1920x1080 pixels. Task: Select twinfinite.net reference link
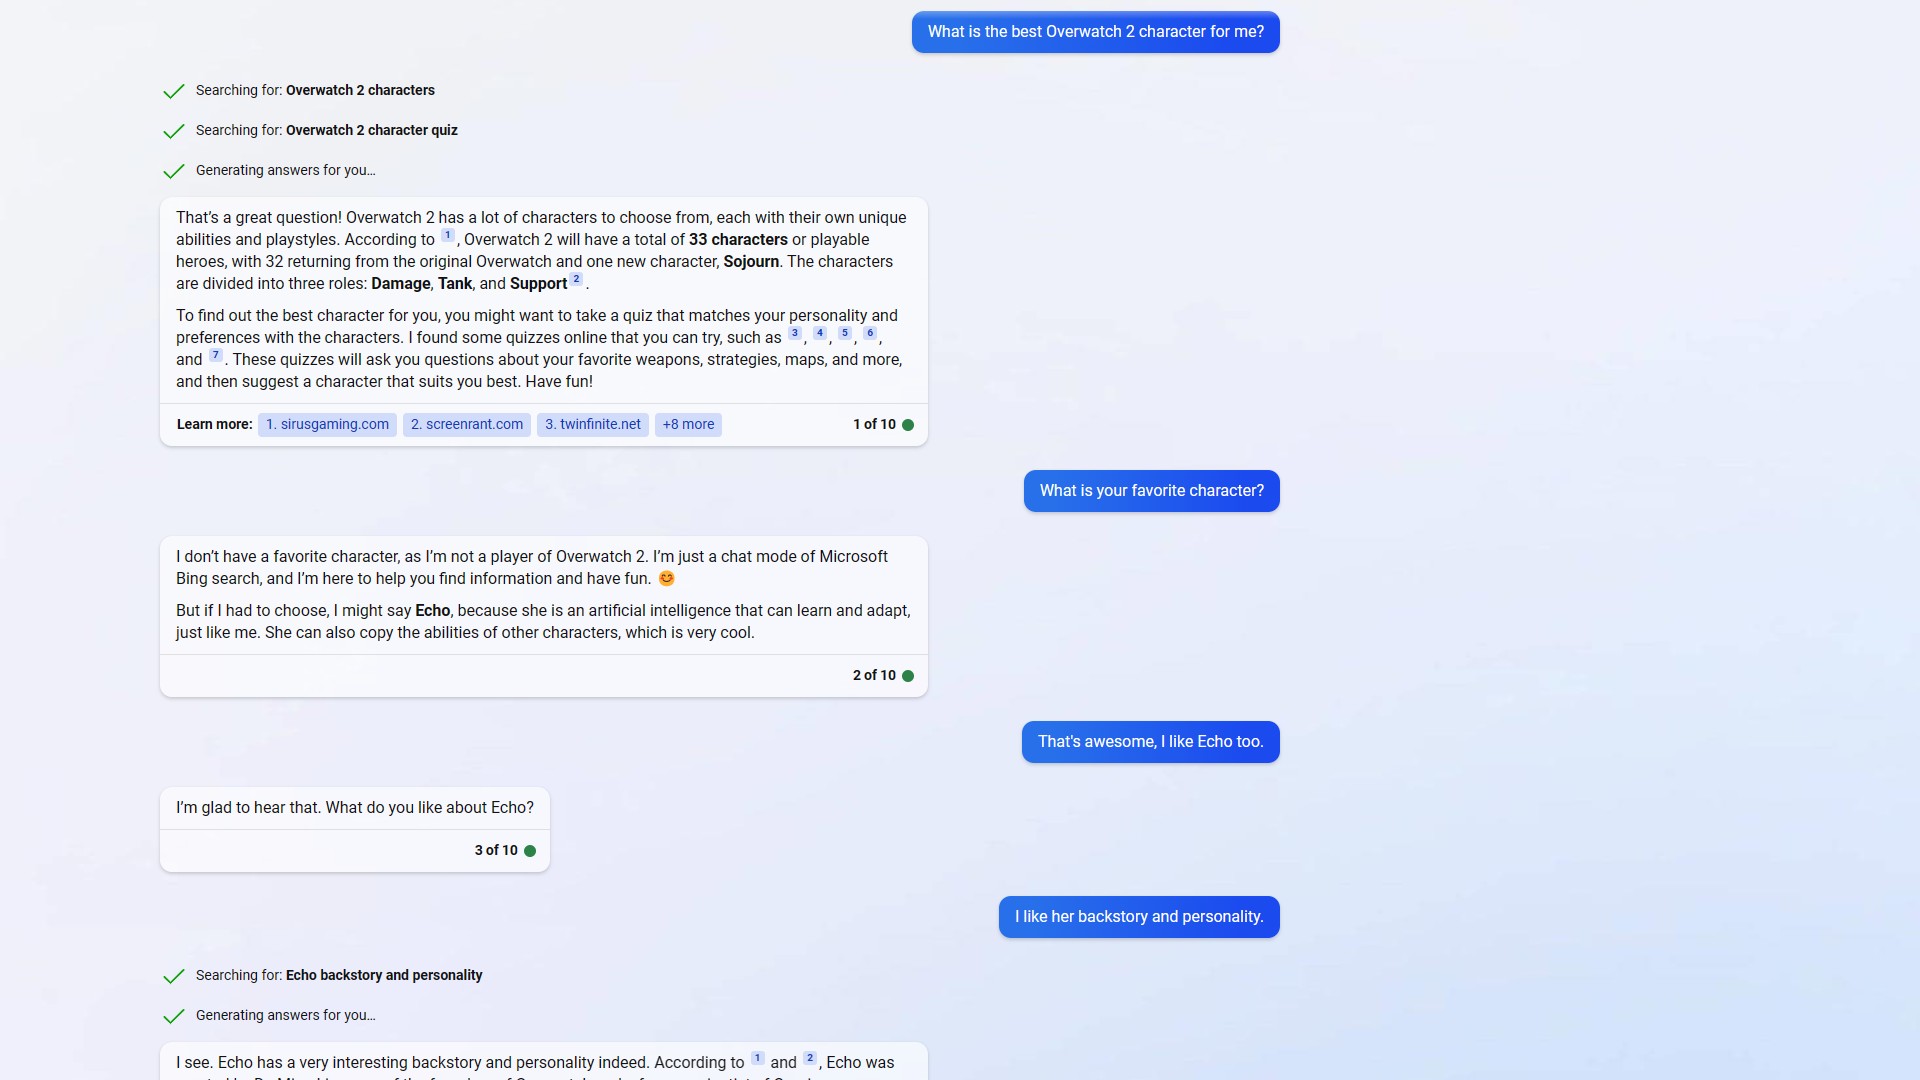[592, 425]
